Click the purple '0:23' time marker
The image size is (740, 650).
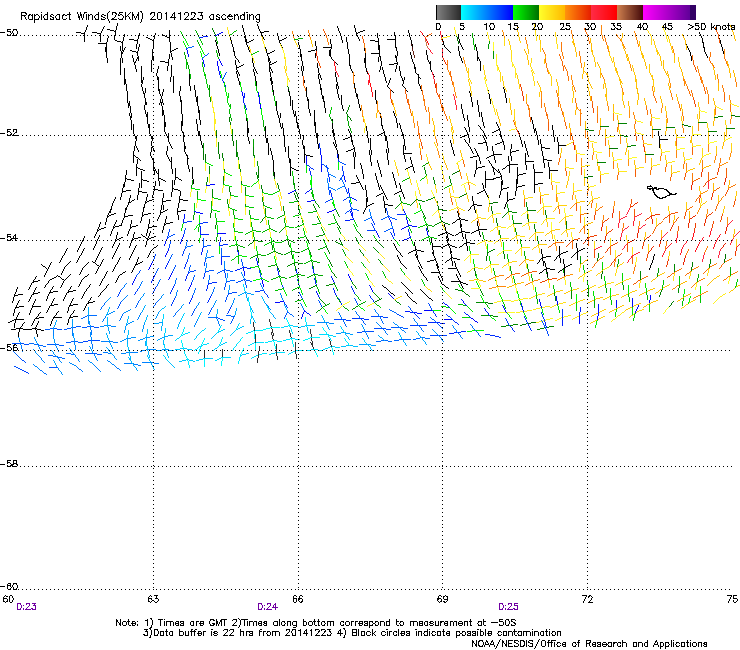click(26, 607)
